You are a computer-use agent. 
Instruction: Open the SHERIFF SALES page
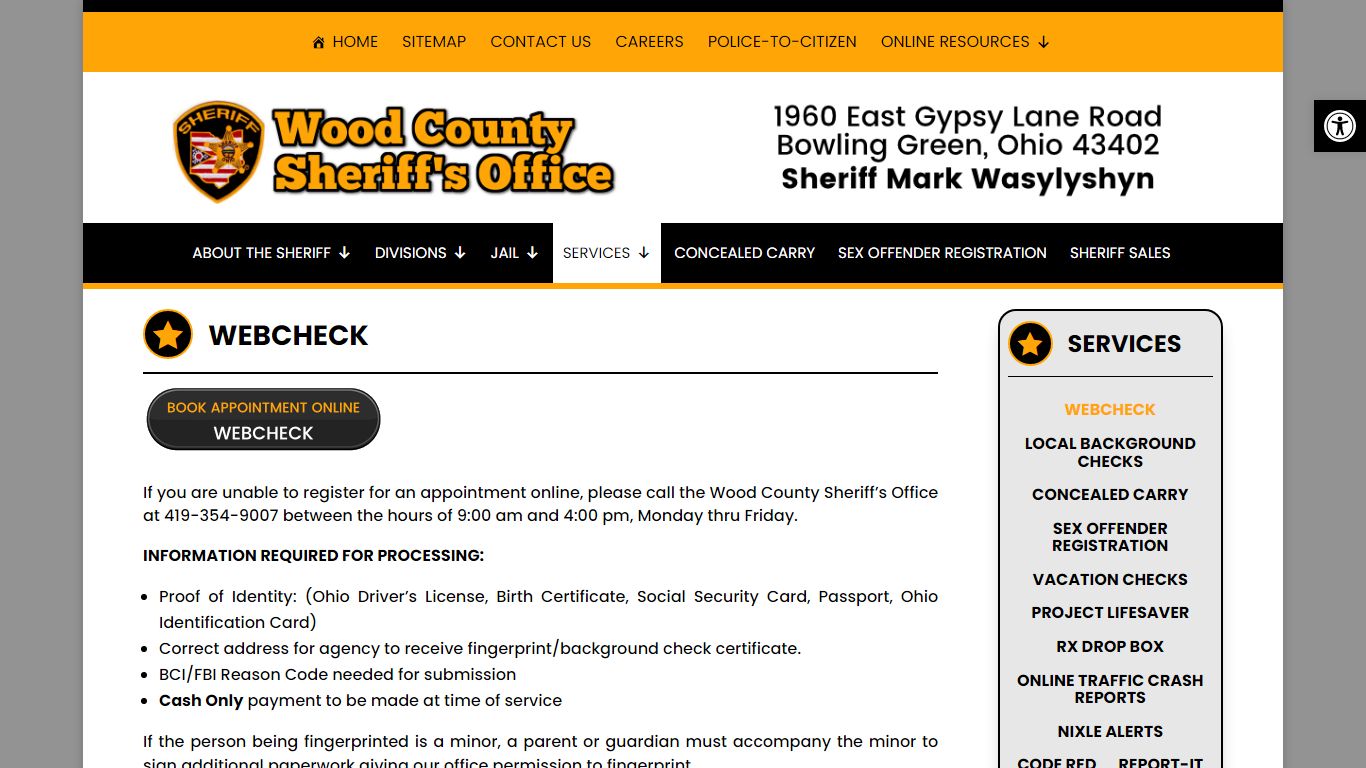[x=1120, y=253]
